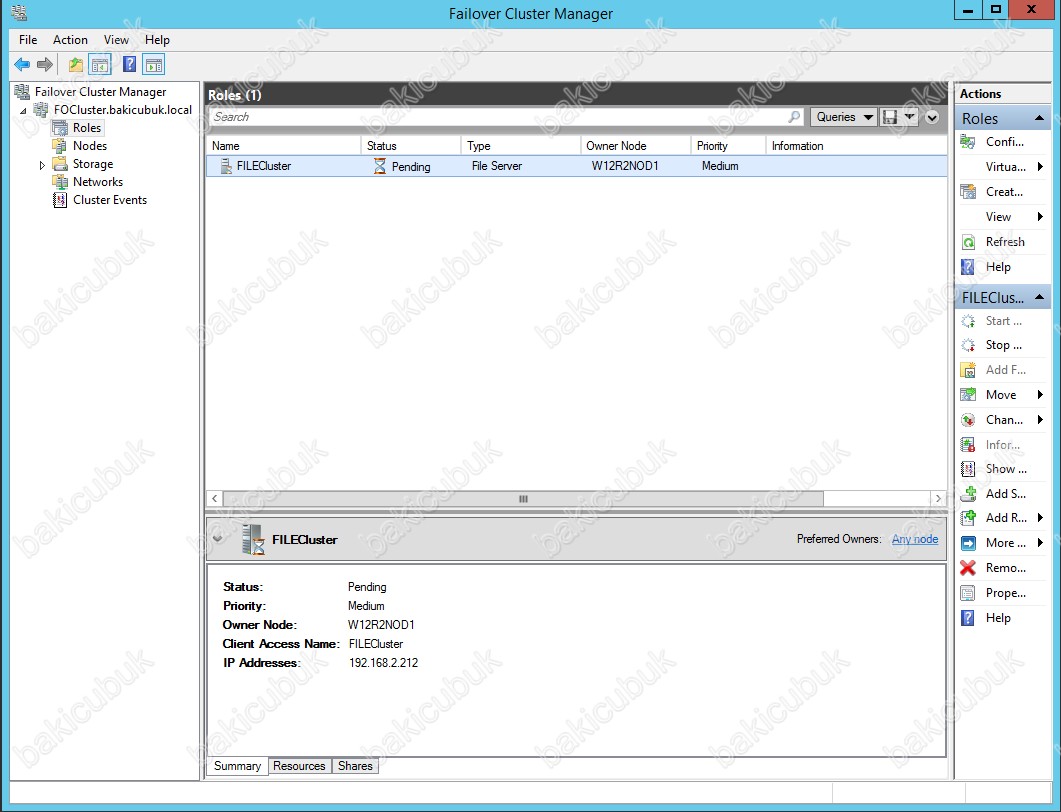Collapse the FOCluster.bakicubuk.local tree node
The image size is (1061, 812).
[x=24, y=110]
